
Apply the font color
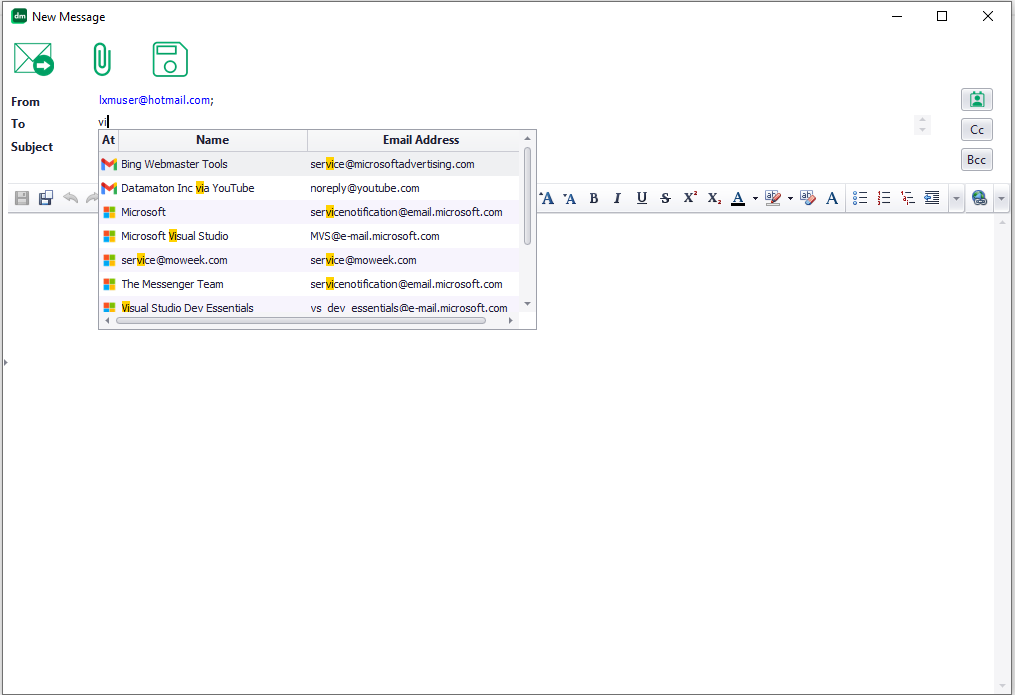point(738,198)
